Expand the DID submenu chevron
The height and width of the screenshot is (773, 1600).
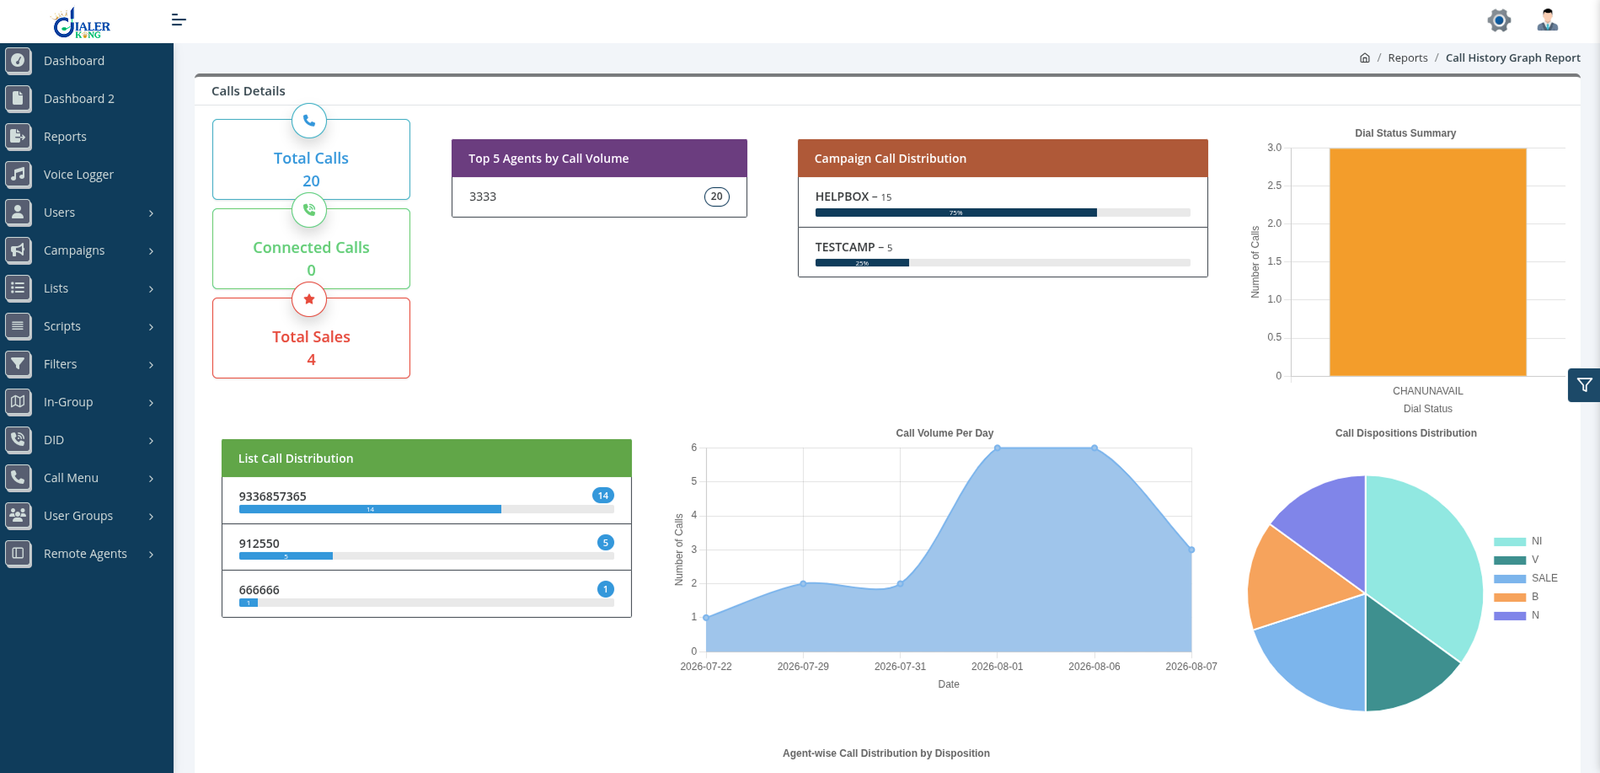[151, 441]
